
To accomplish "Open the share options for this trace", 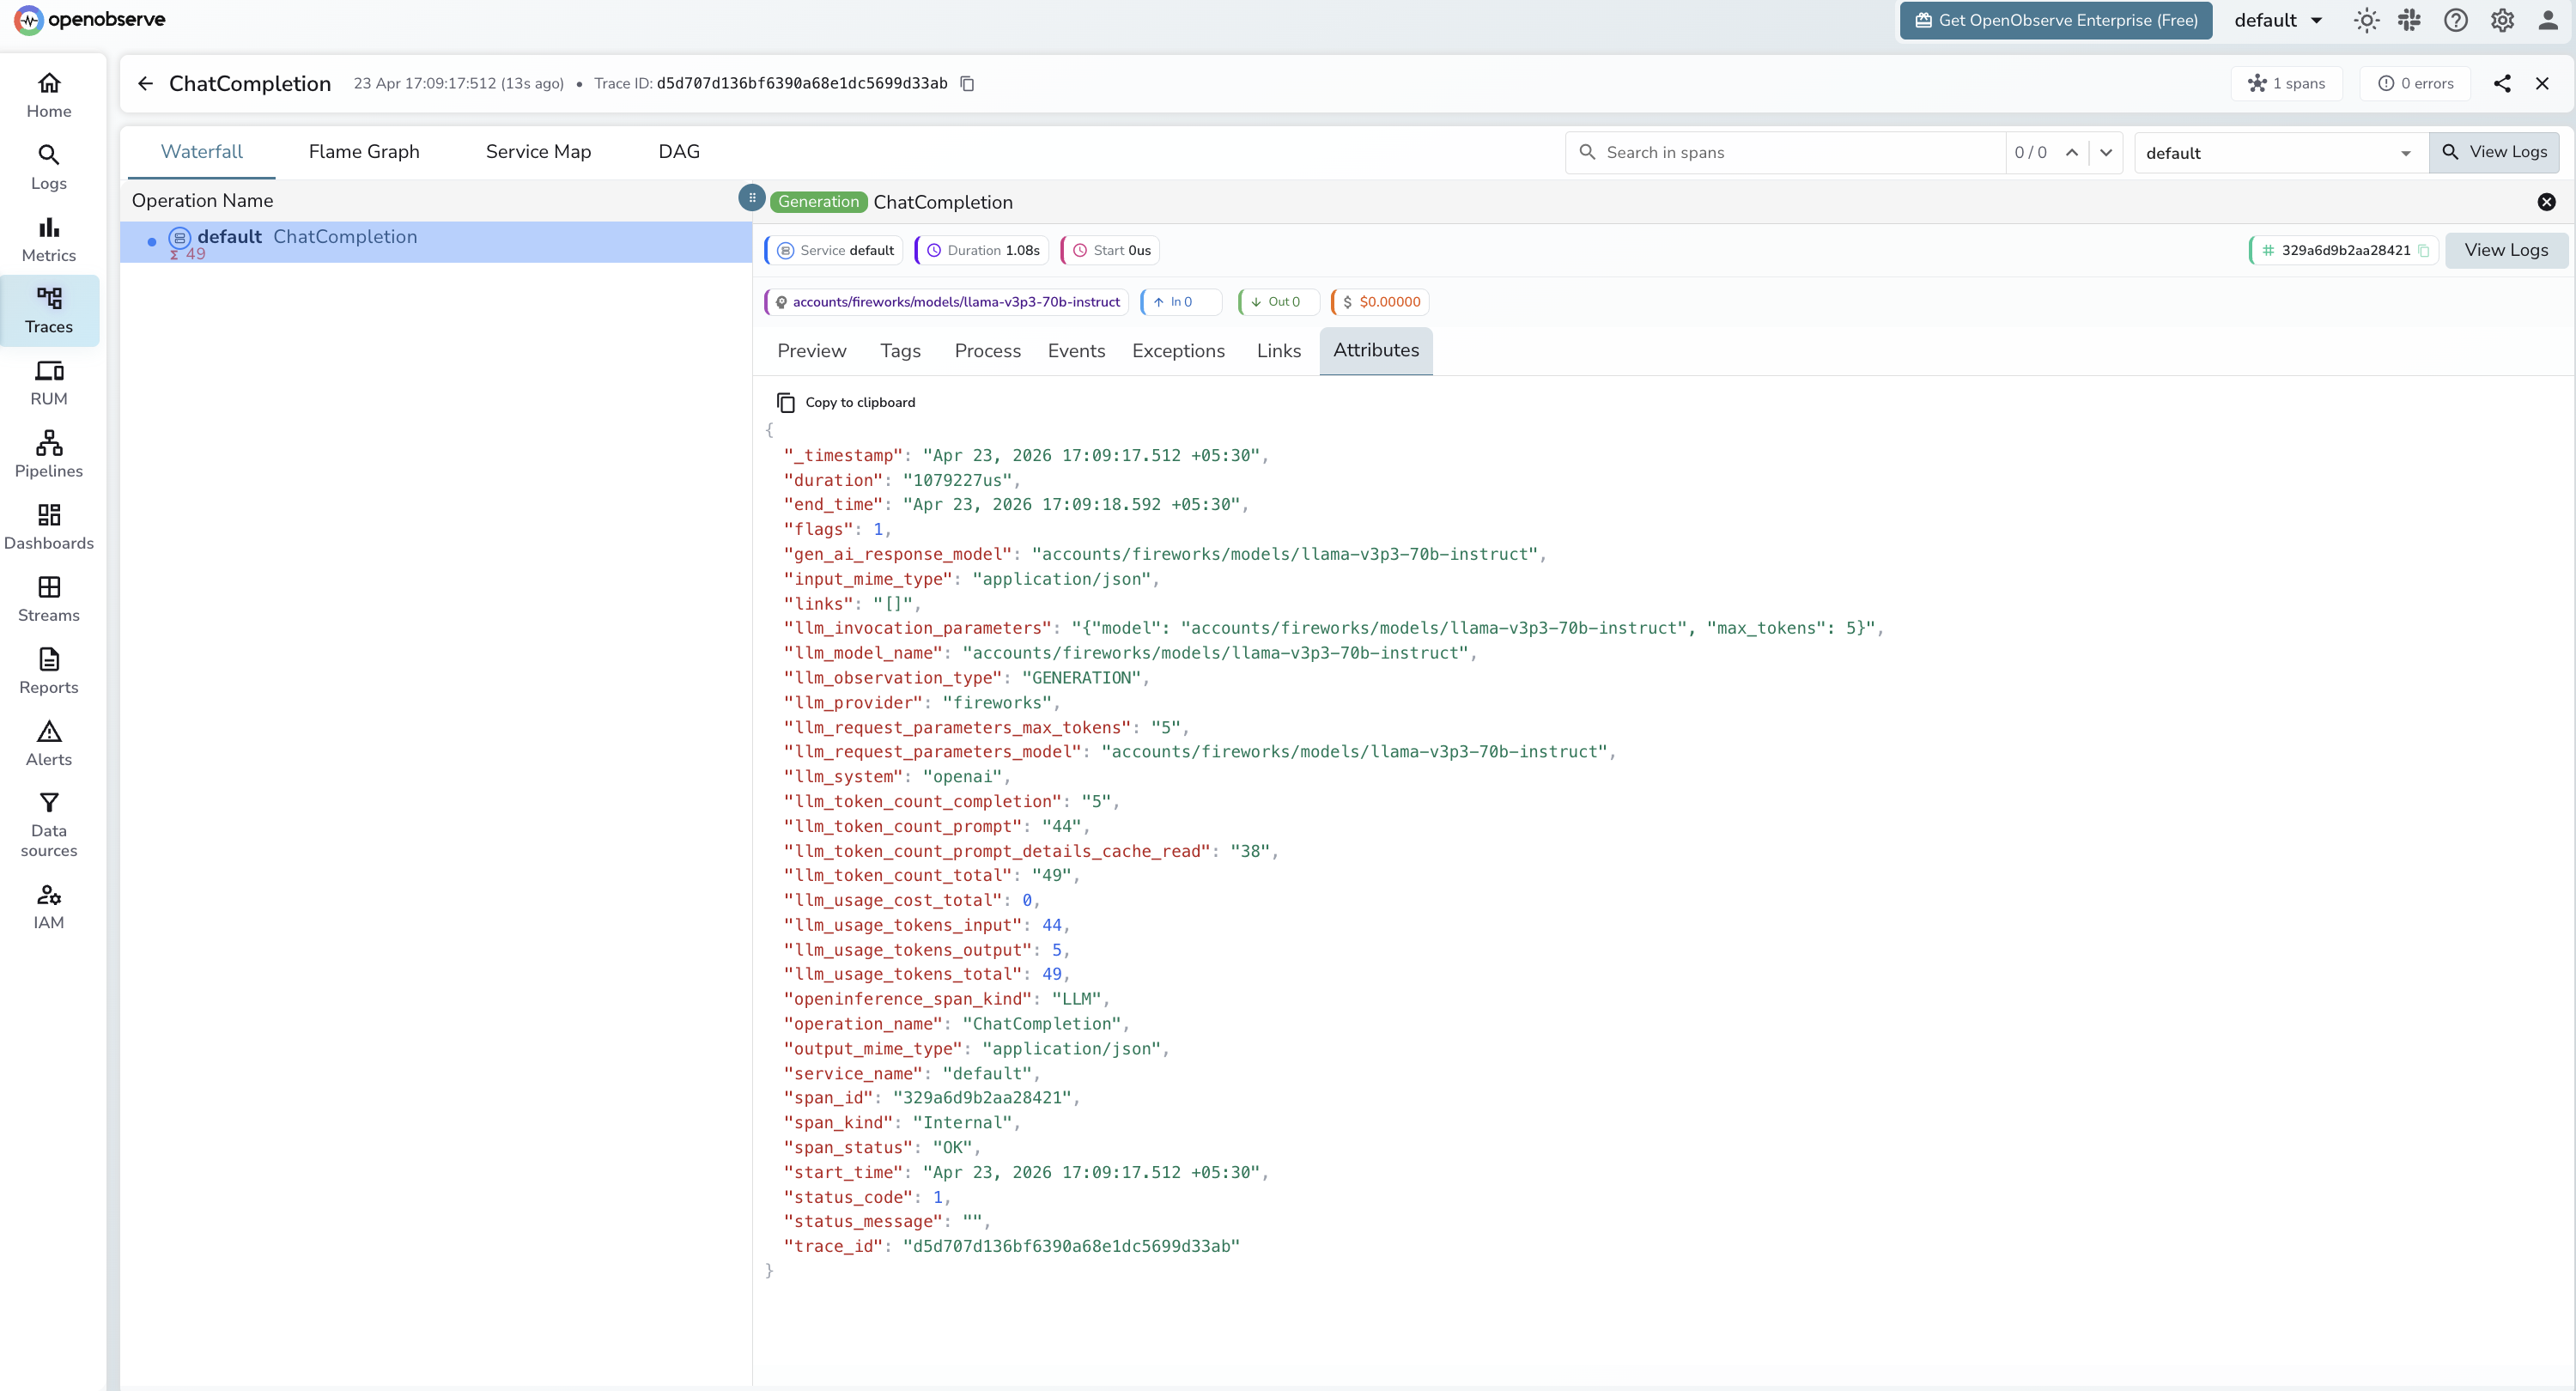I will (2503, 84).
